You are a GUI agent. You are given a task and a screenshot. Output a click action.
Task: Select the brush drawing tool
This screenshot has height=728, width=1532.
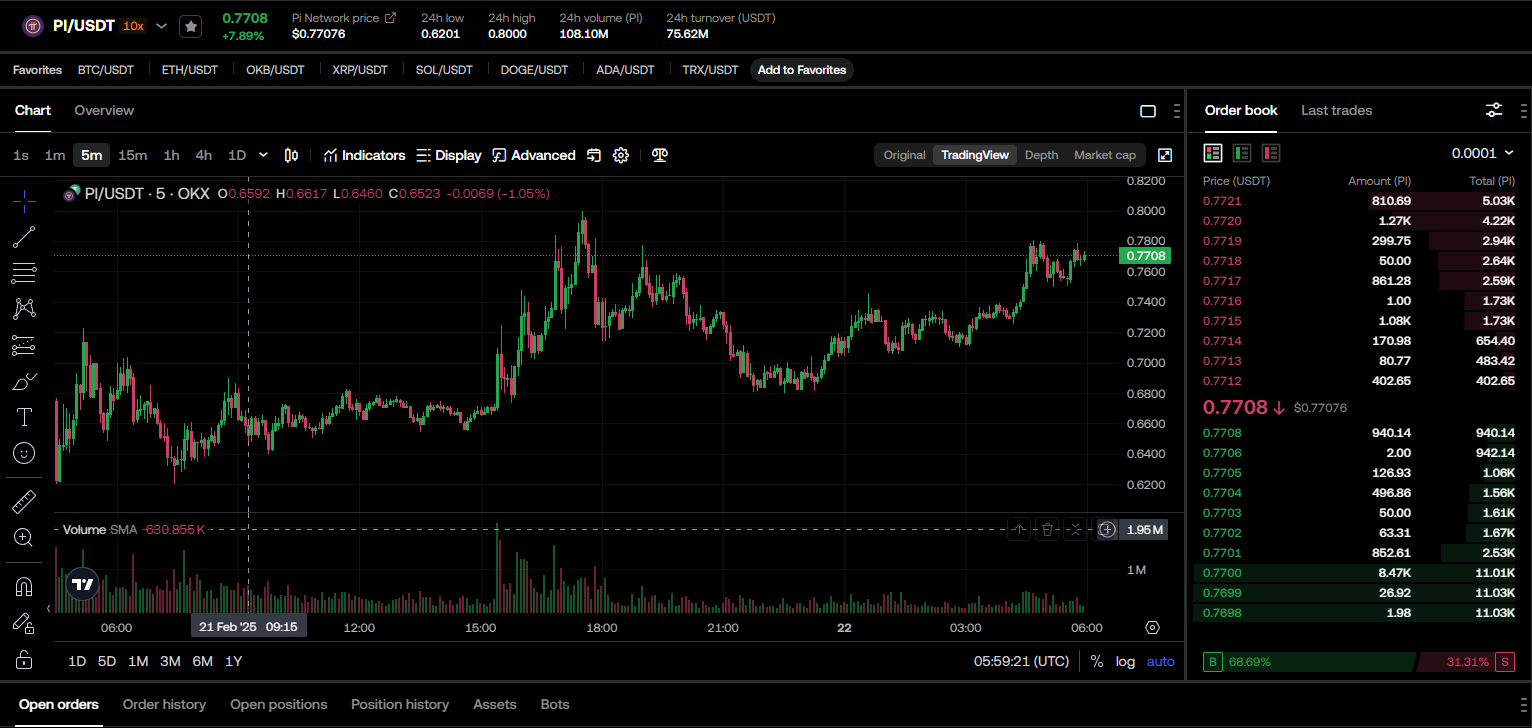tap(24, 381)
